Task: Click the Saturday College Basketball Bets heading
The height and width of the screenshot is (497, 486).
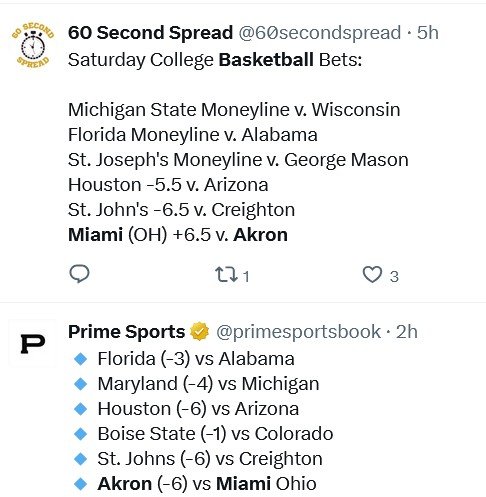Action: coord(215,60)
